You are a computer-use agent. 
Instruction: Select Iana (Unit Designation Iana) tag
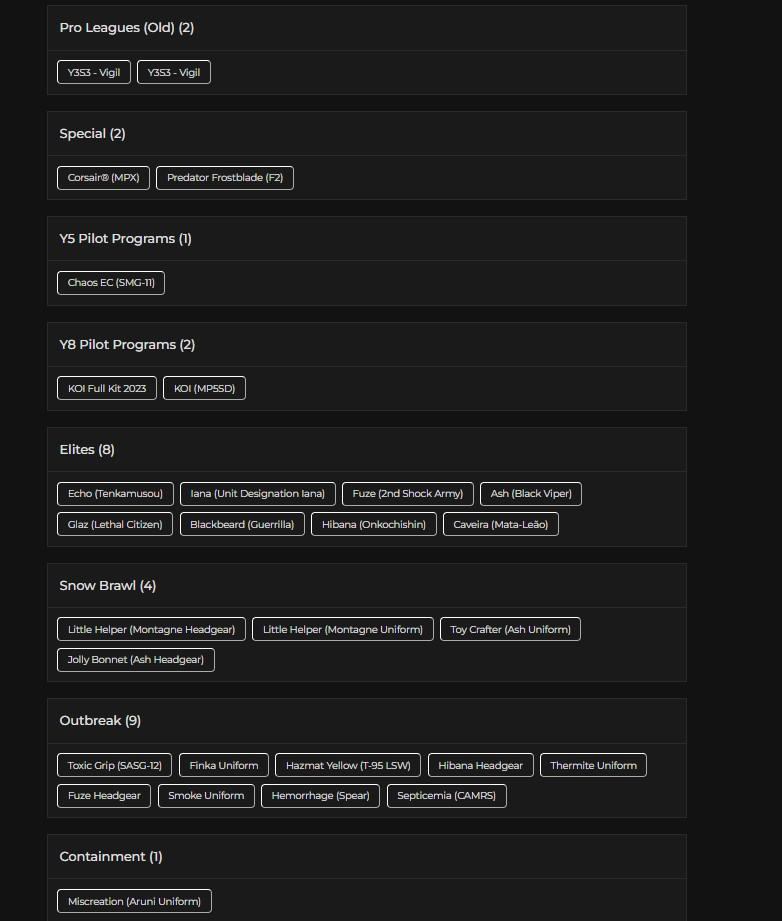point(257,494)
